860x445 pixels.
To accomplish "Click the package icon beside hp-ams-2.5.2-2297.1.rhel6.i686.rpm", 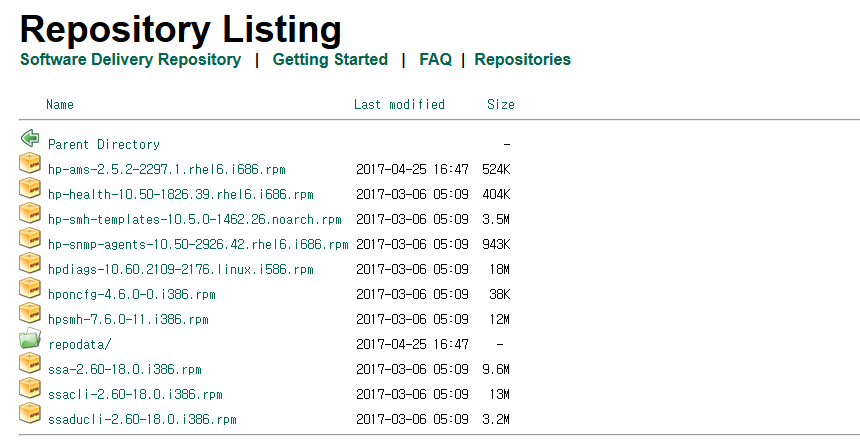I will pos(30,163).
